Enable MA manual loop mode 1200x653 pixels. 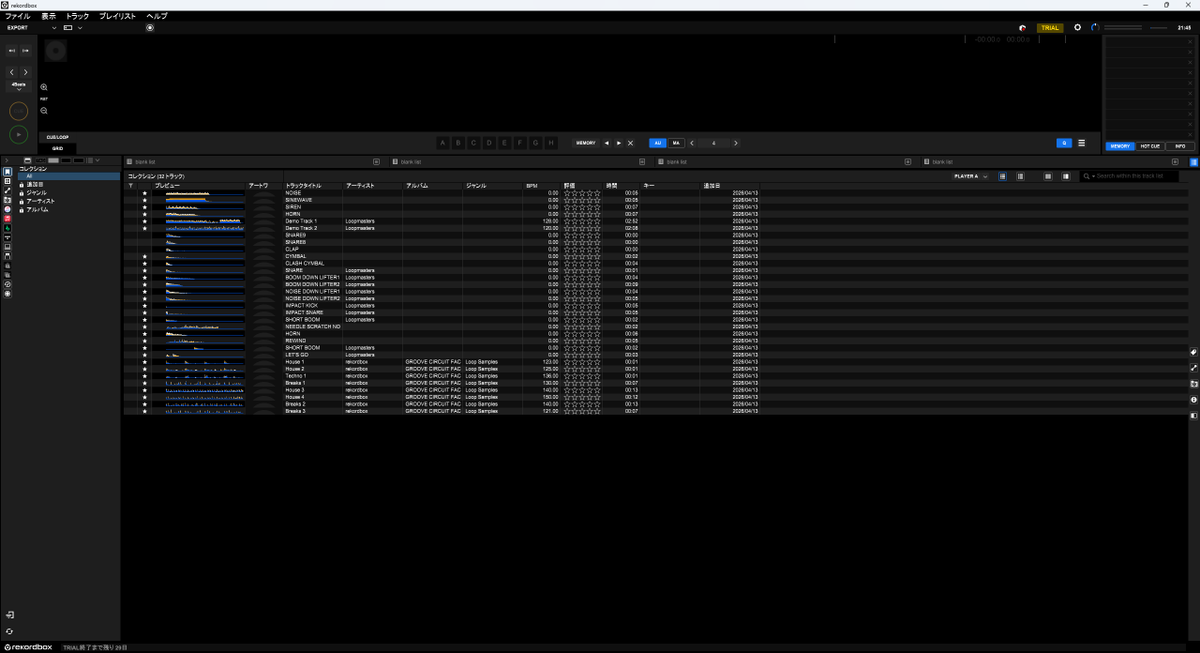[x=676, y=143]
